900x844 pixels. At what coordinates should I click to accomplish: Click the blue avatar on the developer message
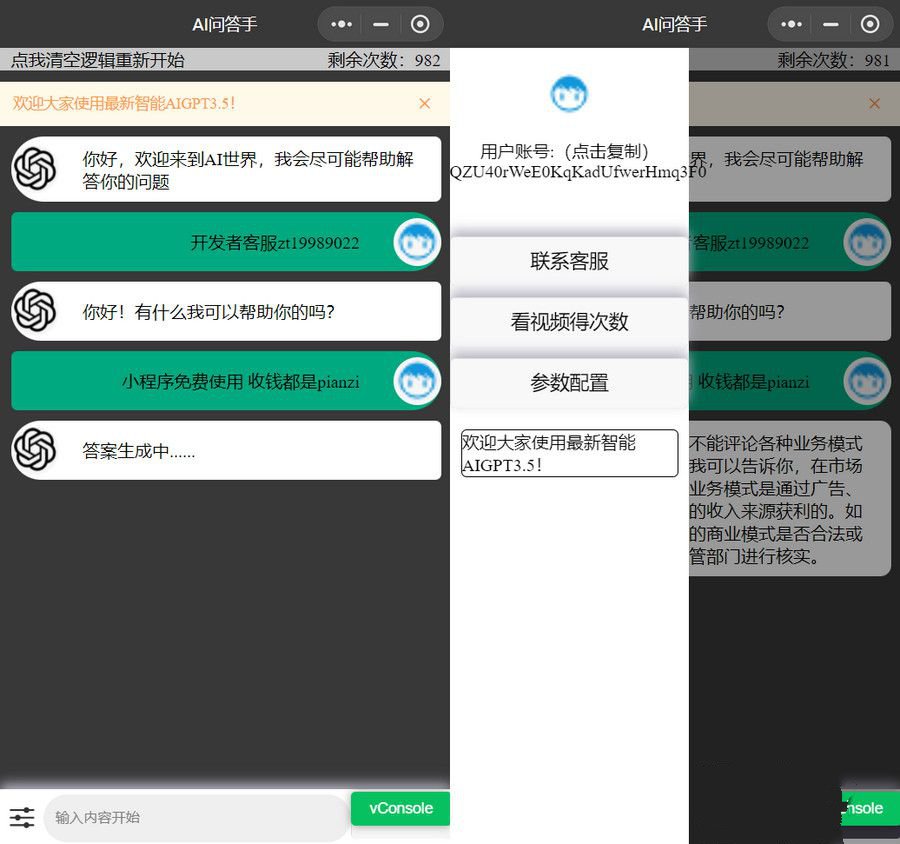[417, 242]
